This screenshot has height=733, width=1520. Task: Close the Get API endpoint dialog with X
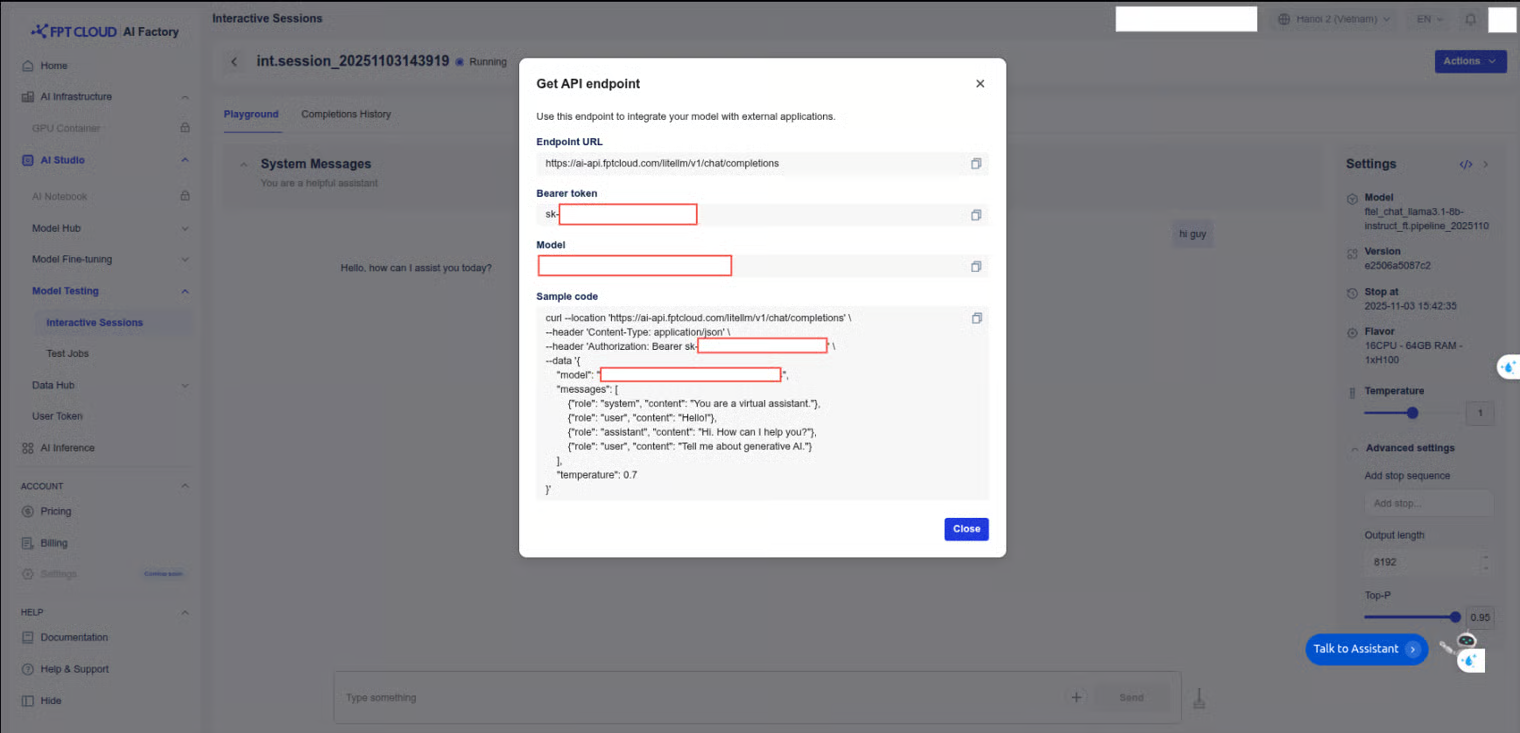click(980, 84)
